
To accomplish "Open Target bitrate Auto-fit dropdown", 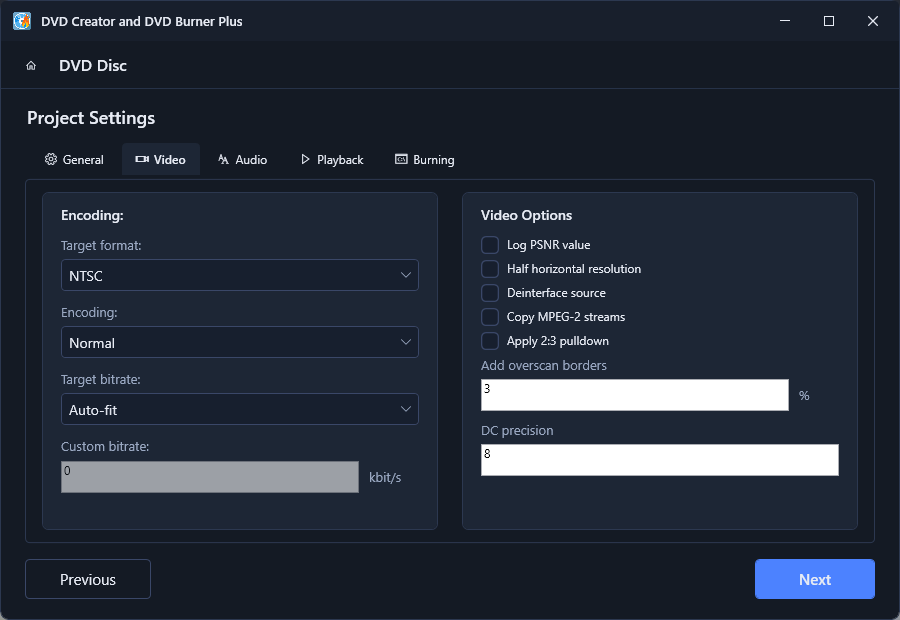I will (x=240, y=409).
